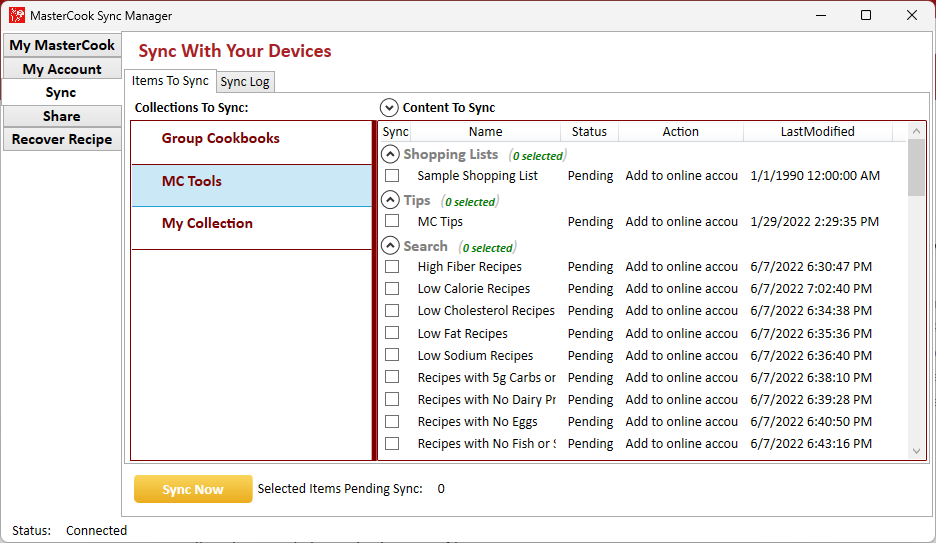Check the Low Sodium Recipes sync box
The height and width of the screenshot is (543, 936).
pos(392,354)
